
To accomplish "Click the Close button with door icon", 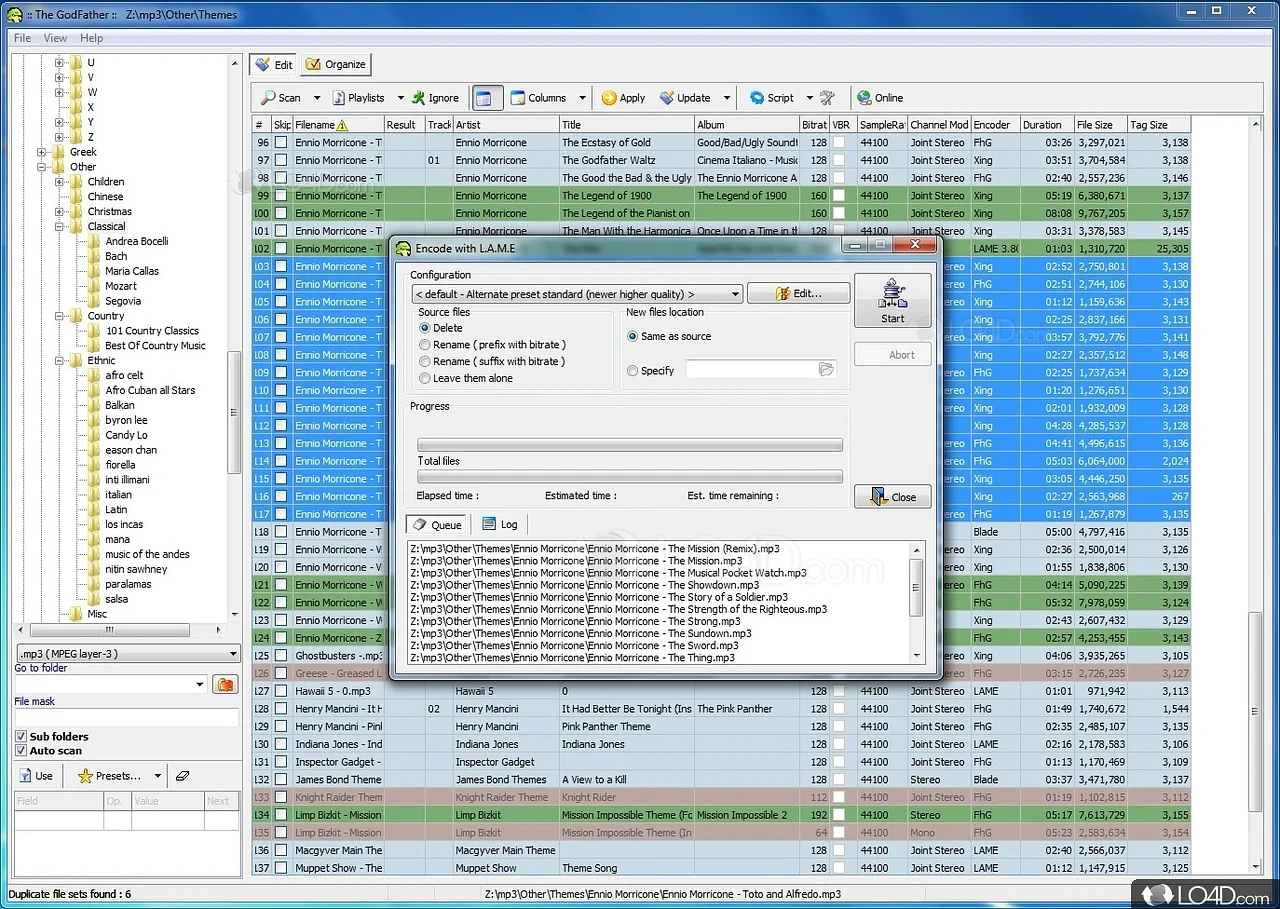I will (x=892, y=497).
